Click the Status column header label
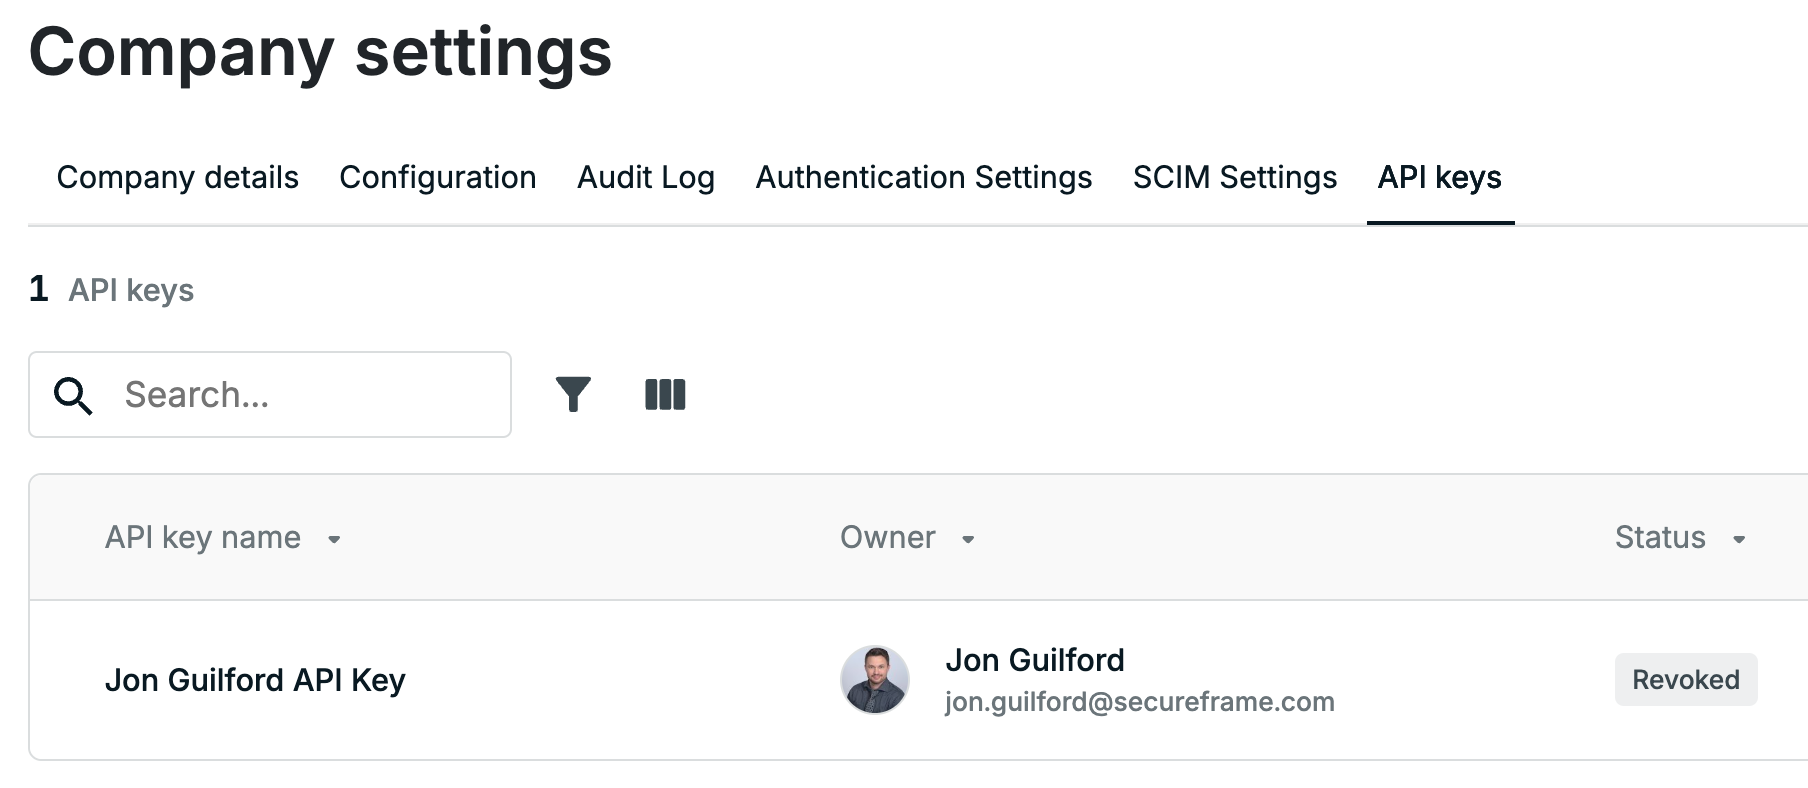 (1660, 538)
